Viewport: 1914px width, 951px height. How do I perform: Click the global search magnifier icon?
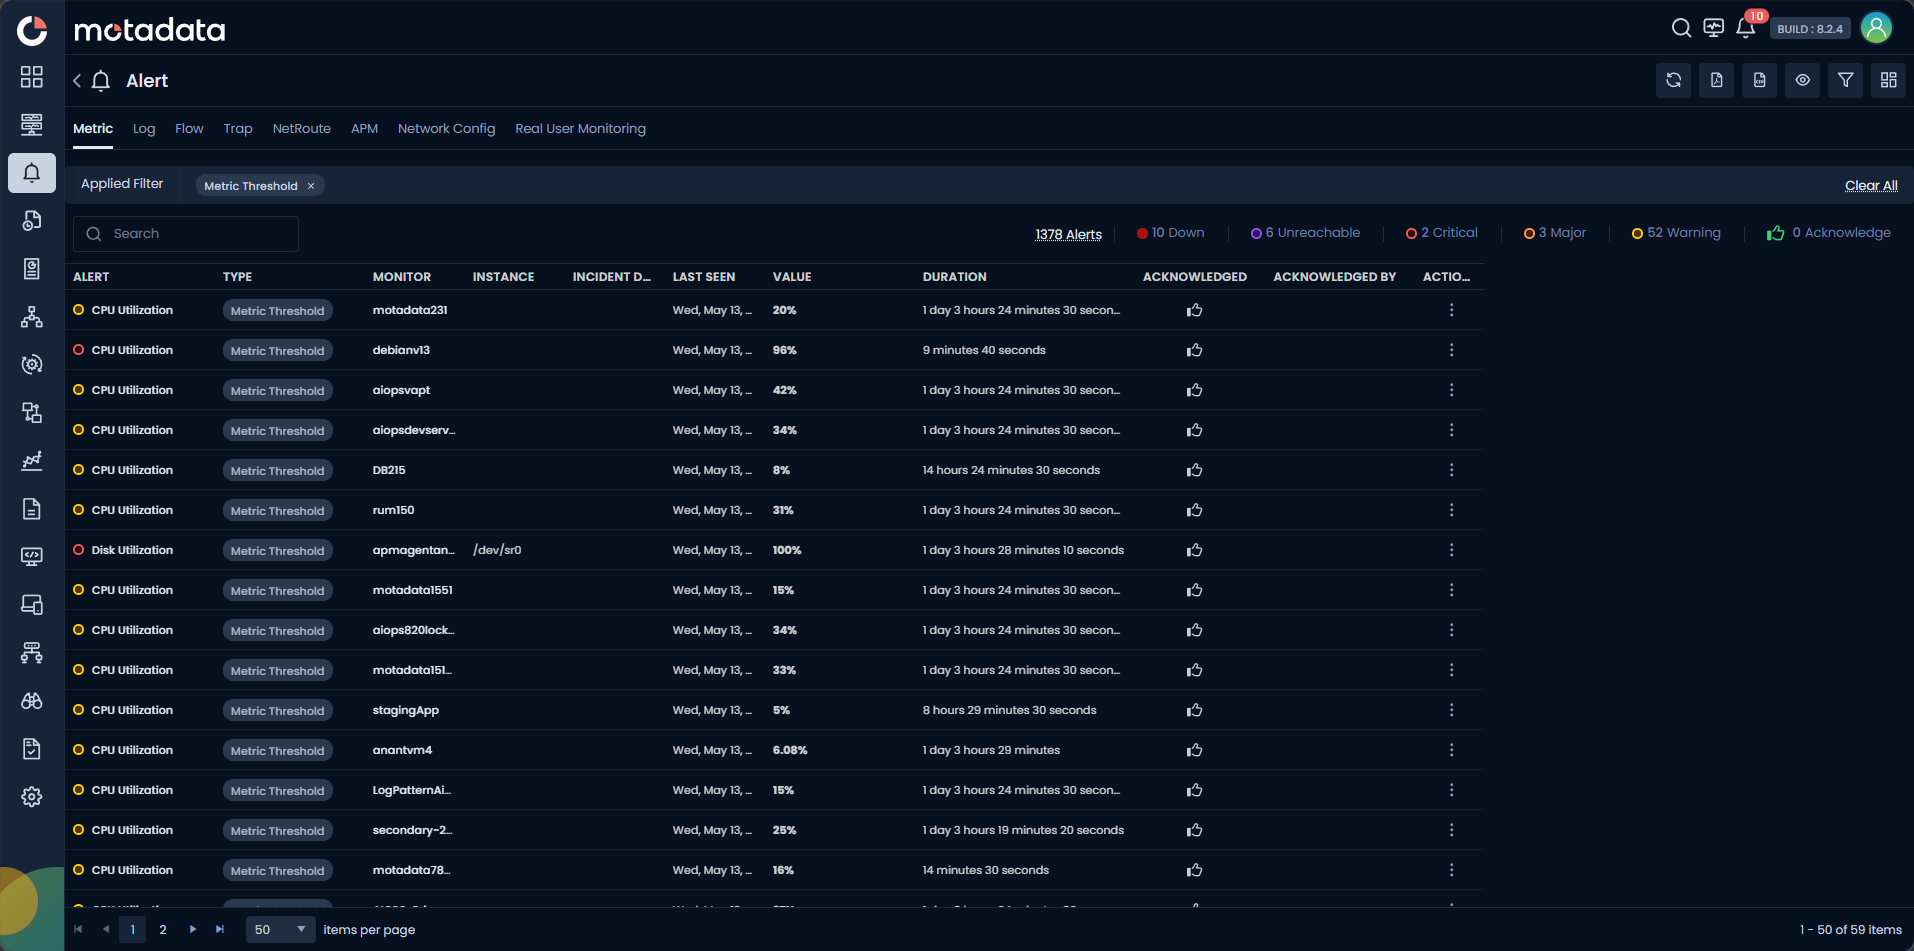tap(1681, 28)
